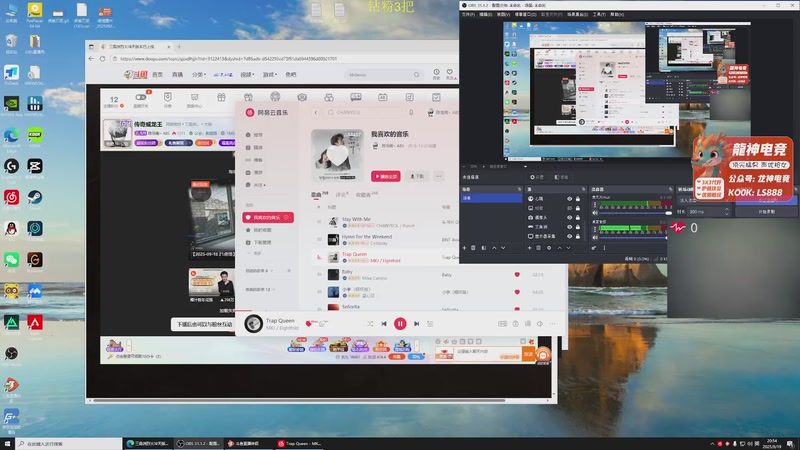
Task: Expand collected playlists 12 section
Action: [x=260, y=289]
